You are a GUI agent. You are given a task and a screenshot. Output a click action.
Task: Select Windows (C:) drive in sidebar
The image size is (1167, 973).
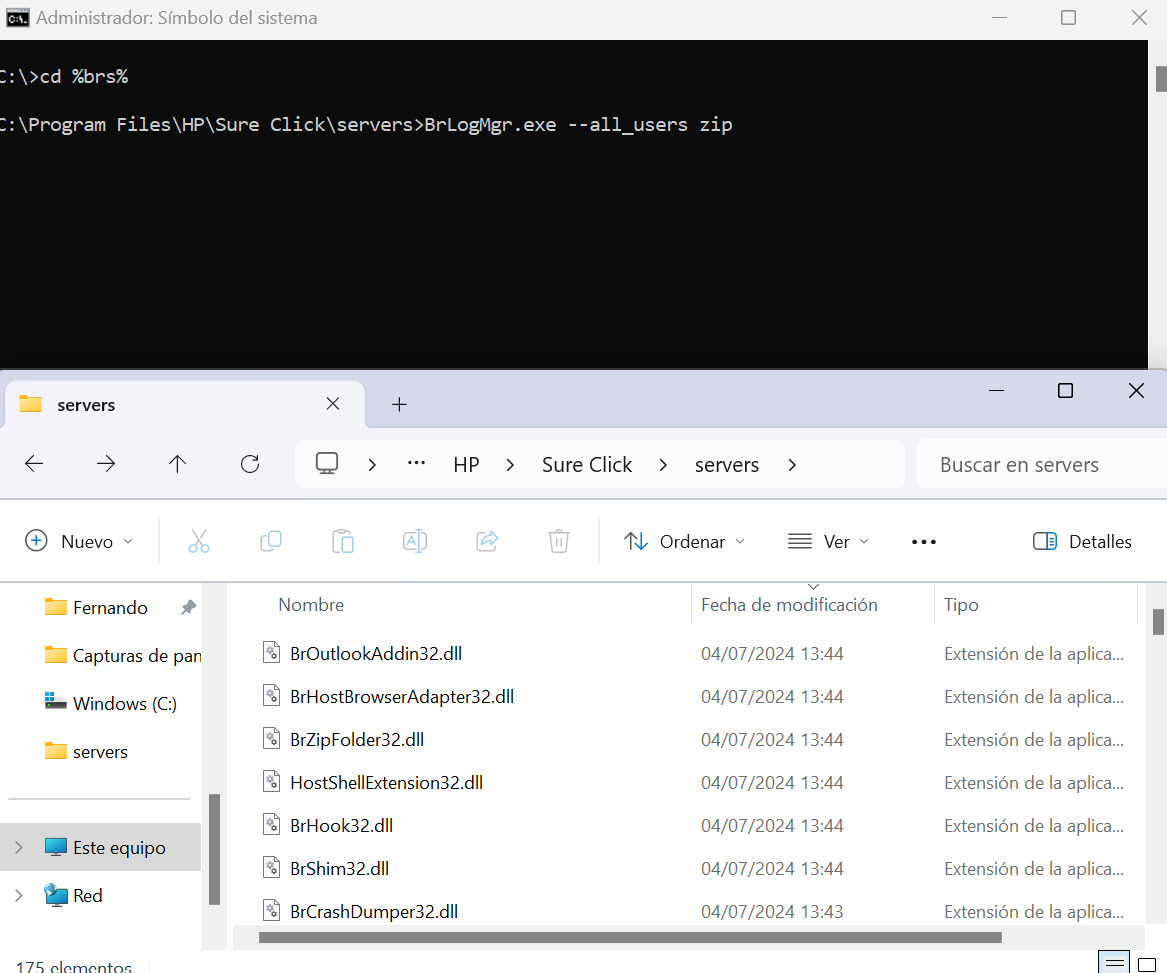[x=110, y=704]
